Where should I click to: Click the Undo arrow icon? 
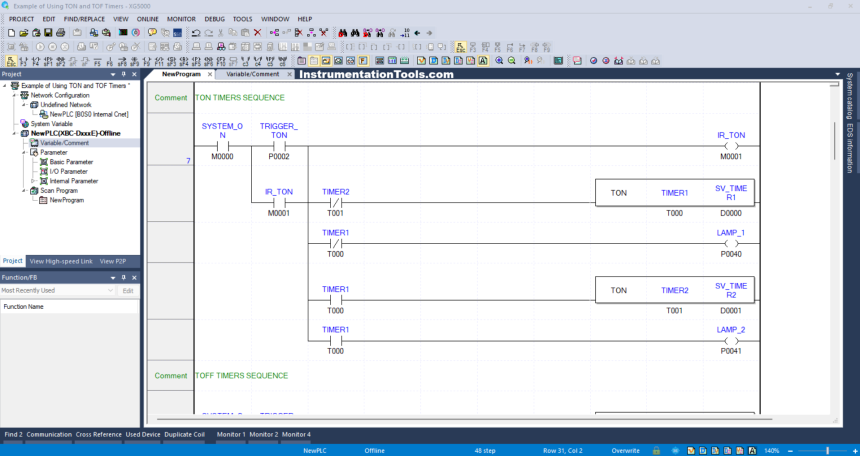pos(195,33)
